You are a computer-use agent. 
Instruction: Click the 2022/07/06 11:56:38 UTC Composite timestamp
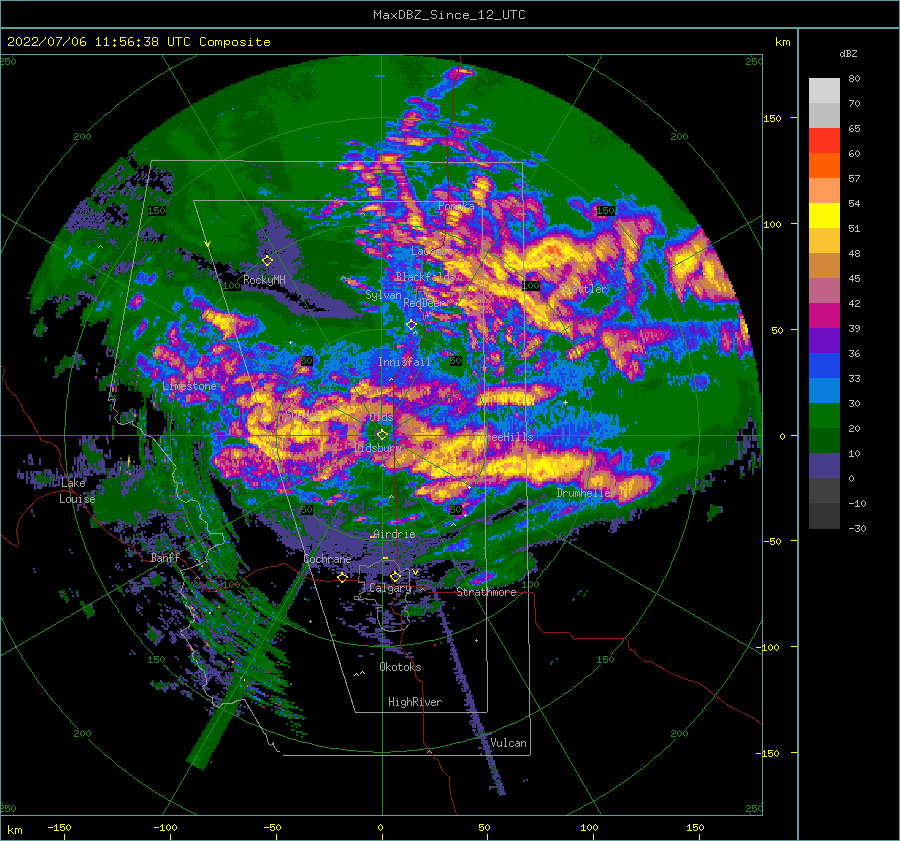point(138,42)
